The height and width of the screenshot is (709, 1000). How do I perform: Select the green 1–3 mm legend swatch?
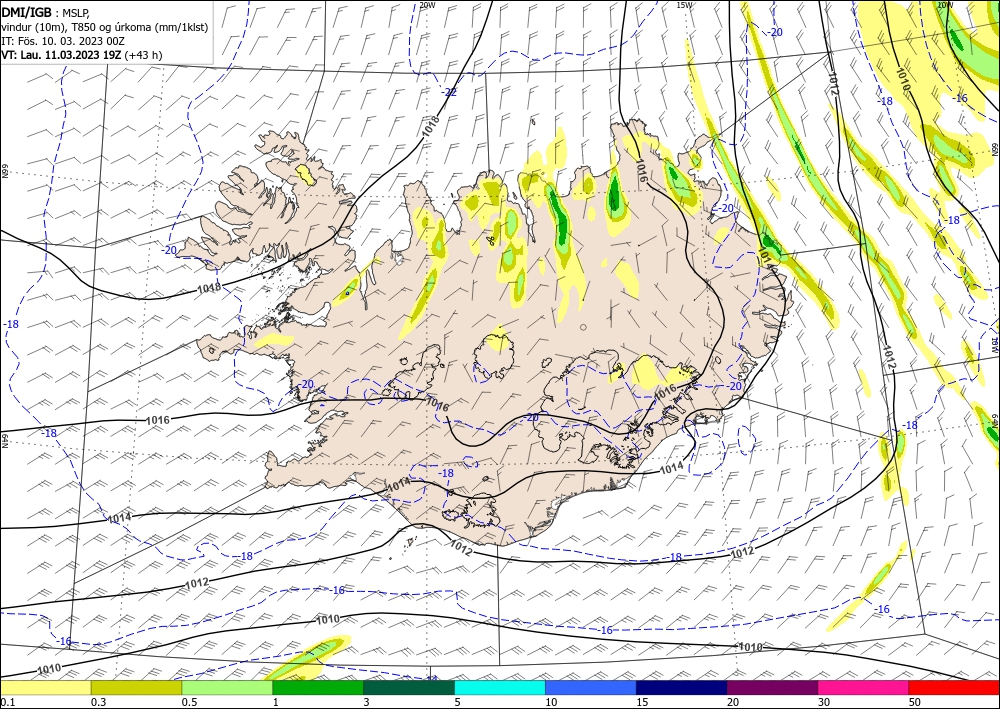tap(318, 687)
